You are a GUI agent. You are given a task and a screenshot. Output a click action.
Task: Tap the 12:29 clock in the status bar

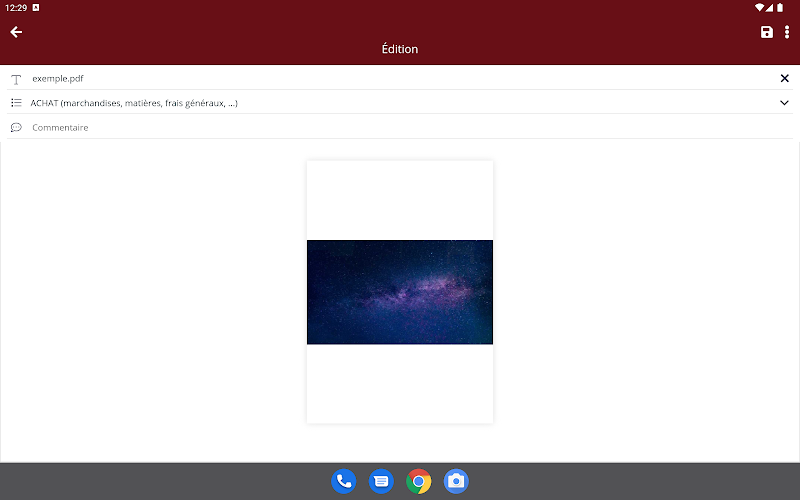[16, 8]
